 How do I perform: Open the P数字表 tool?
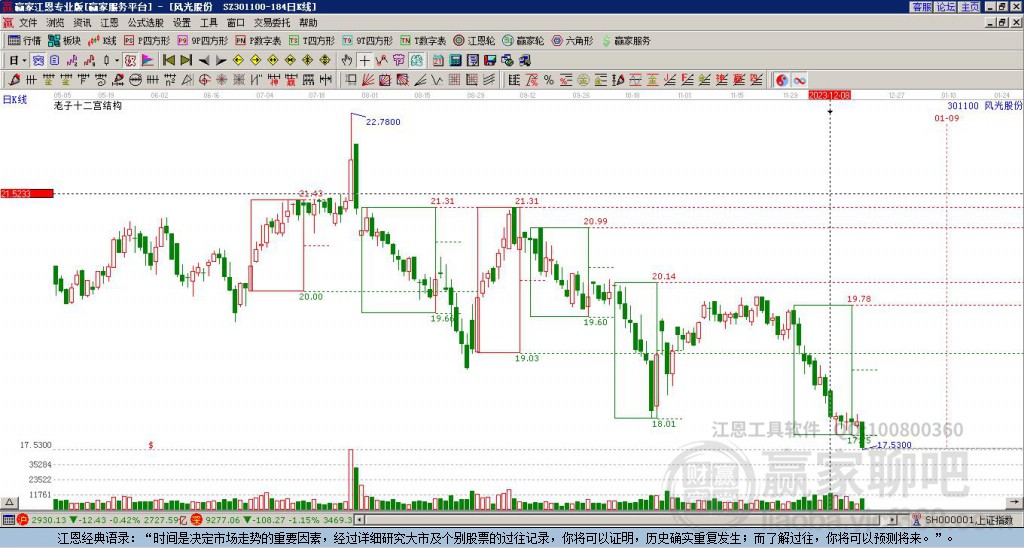(x=258, y=40)
